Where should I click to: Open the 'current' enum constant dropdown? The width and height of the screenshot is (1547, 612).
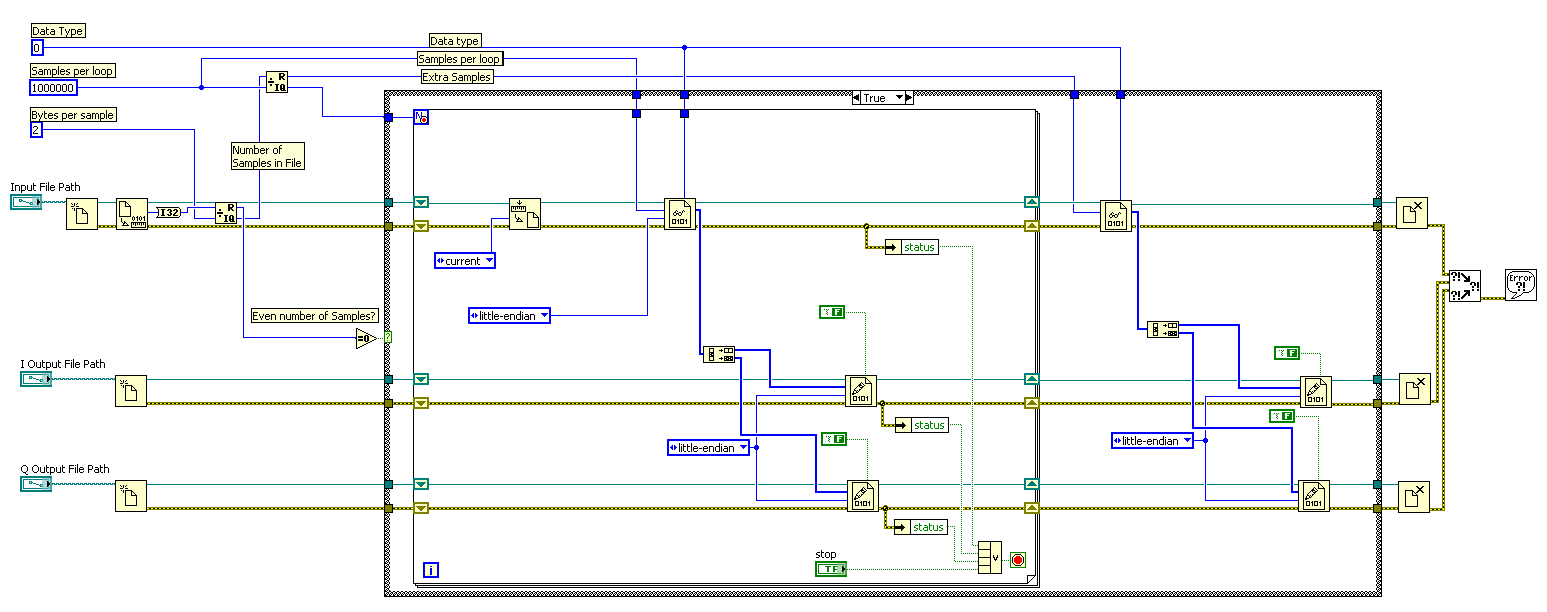coord(465,261)
